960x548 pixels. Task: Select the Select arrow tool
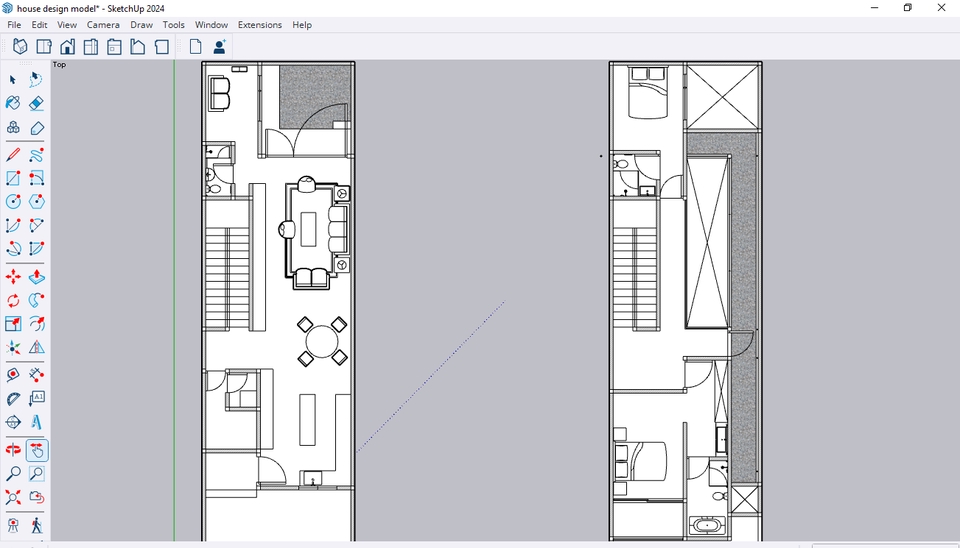13,80
